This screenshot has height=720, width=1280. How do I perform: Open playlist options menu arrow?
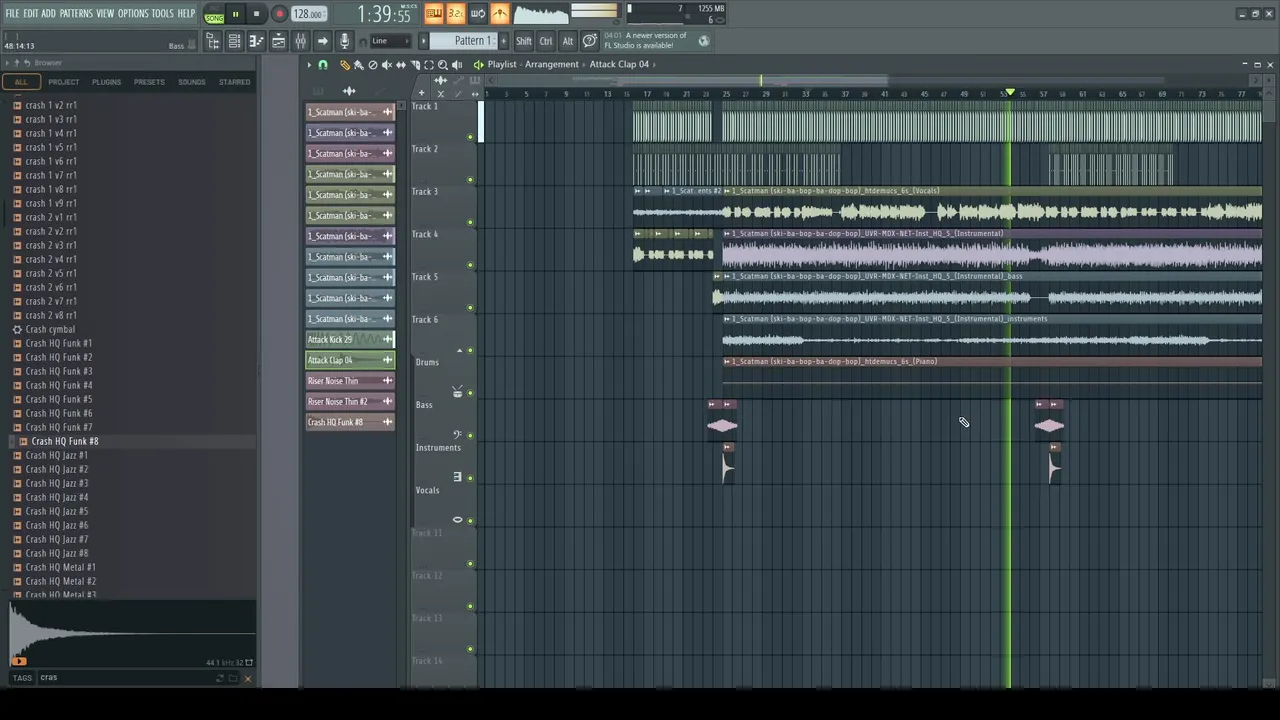[x=309, y=64]
